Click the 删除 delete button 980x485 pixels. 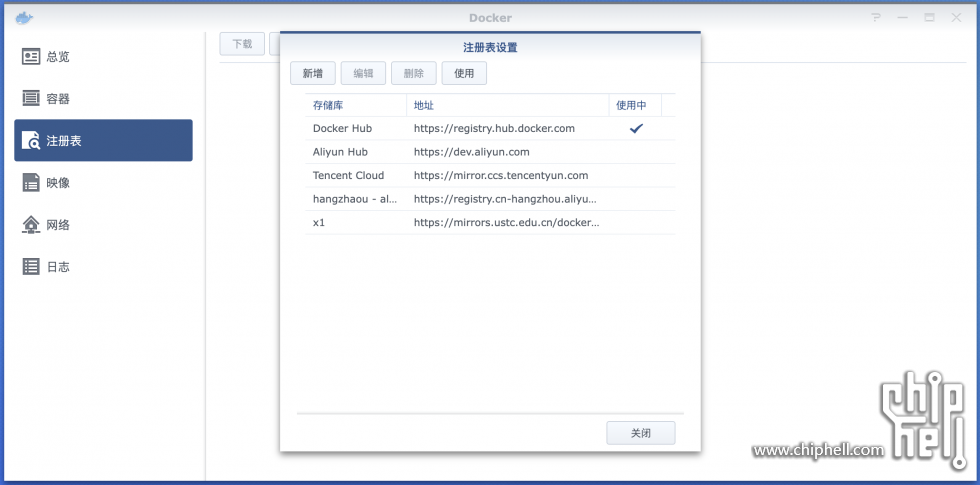[x=414, y=73]
